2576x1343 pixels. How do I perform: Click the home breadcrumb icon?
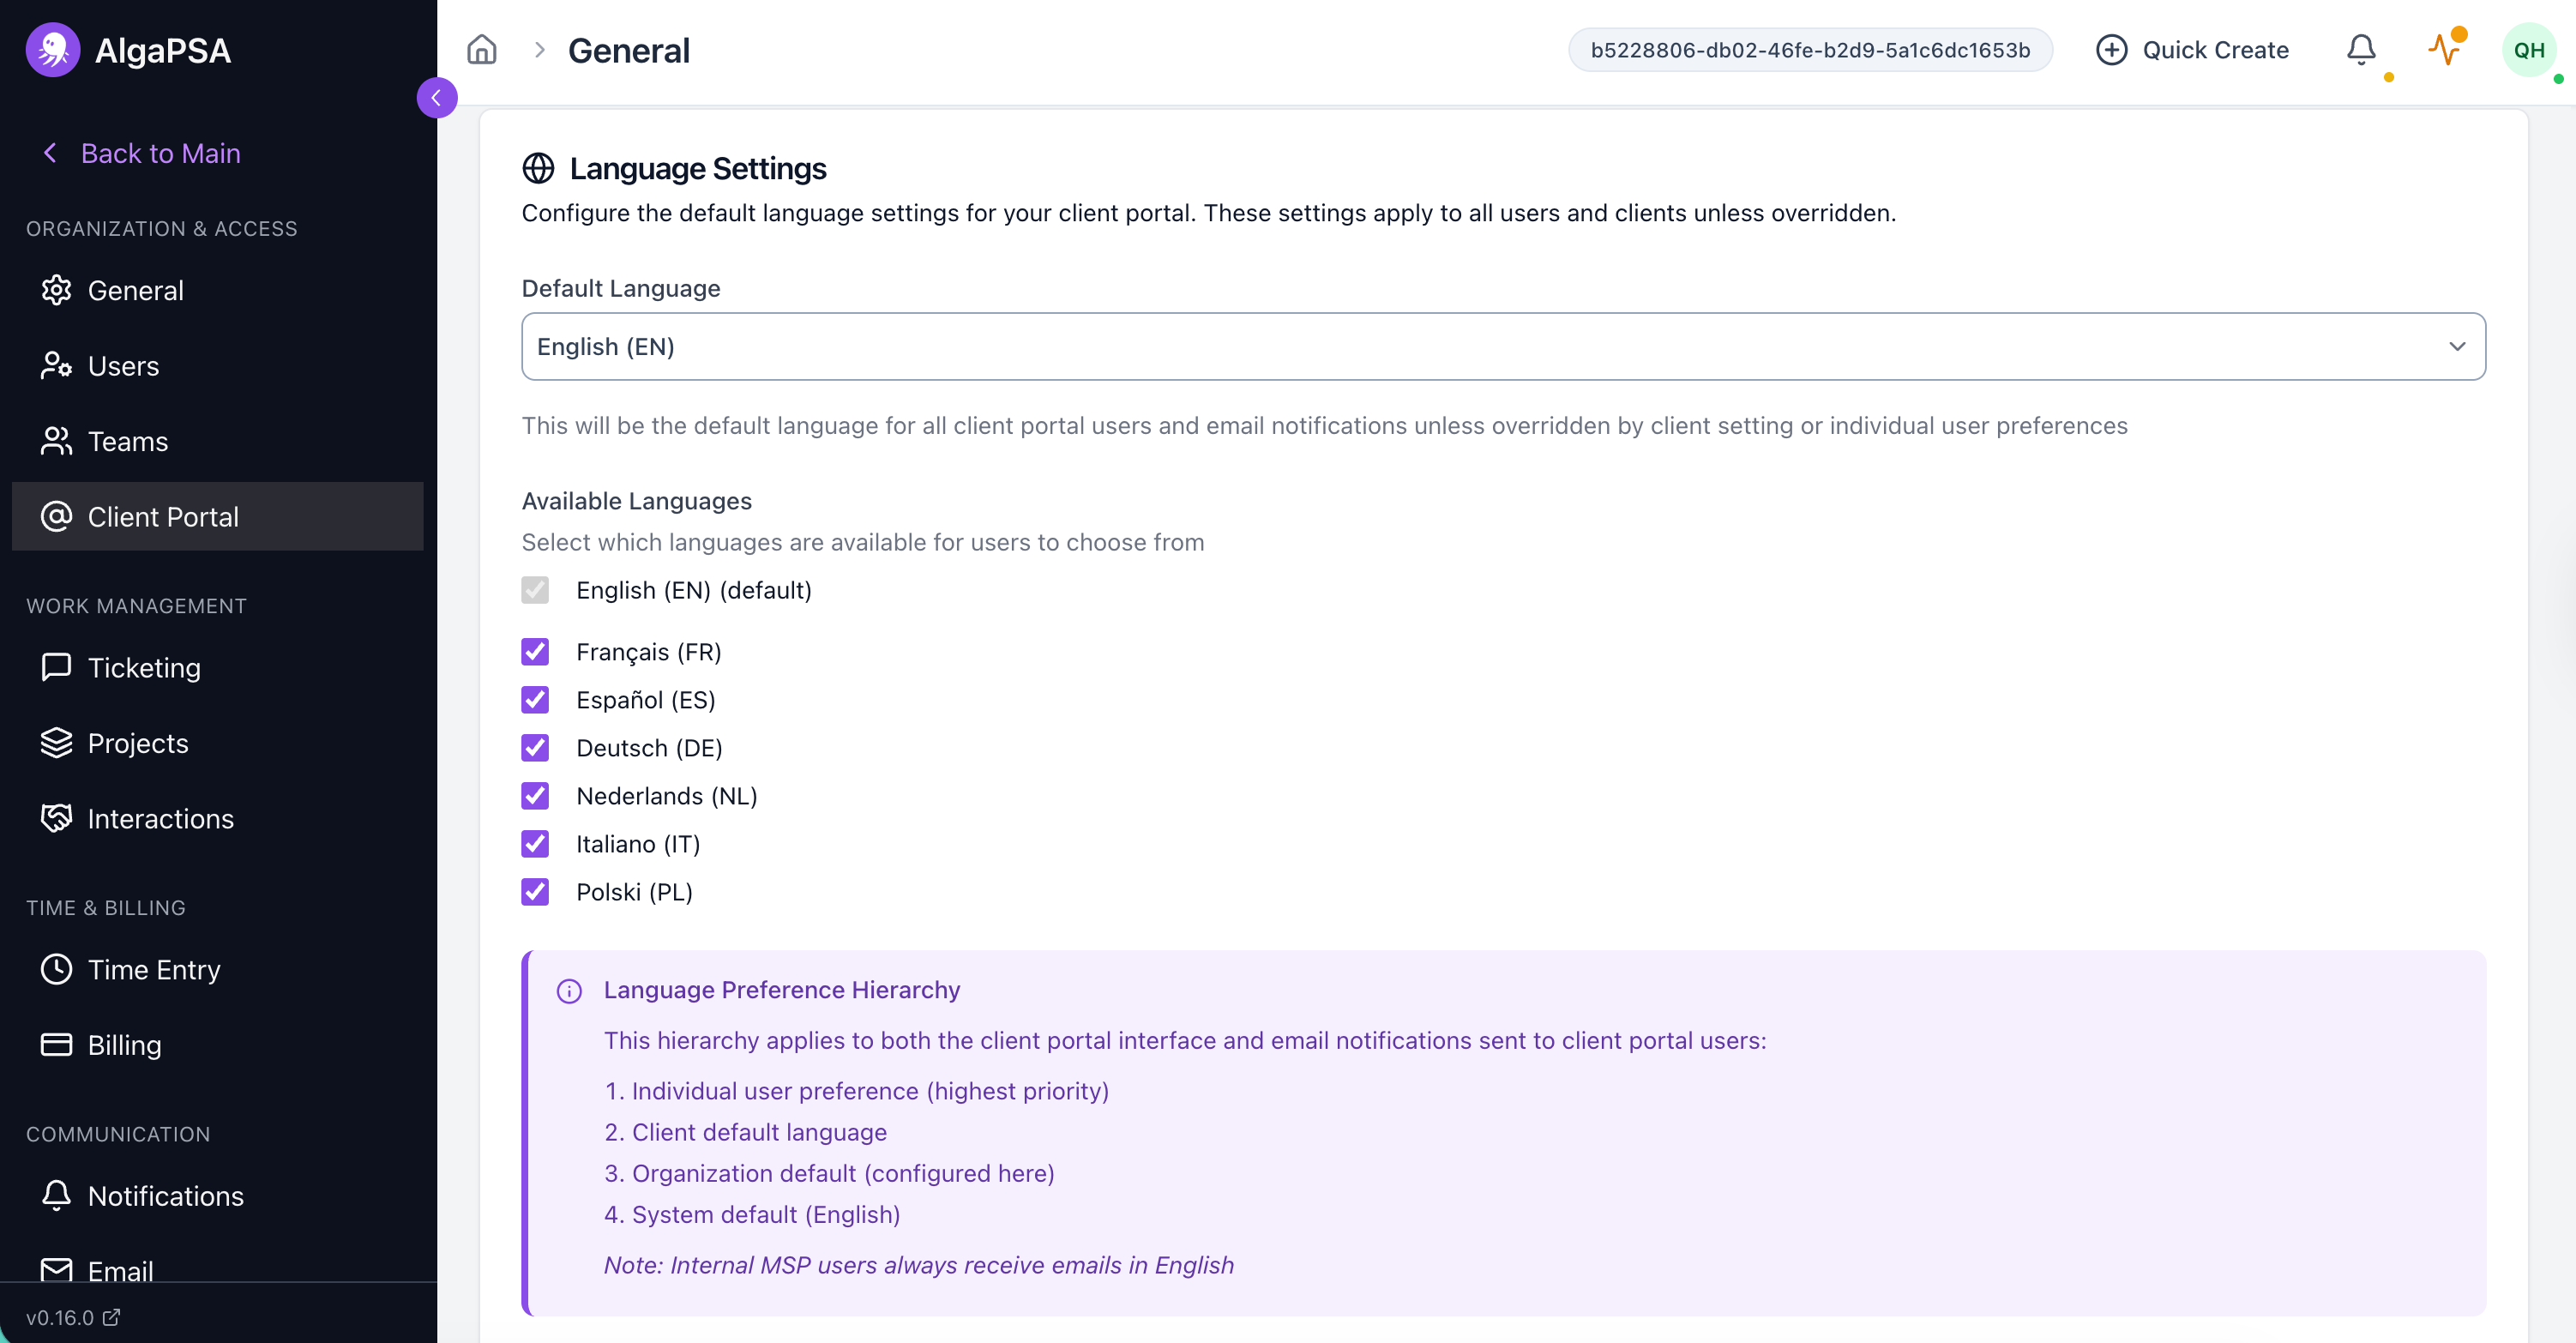pos(481,49)
